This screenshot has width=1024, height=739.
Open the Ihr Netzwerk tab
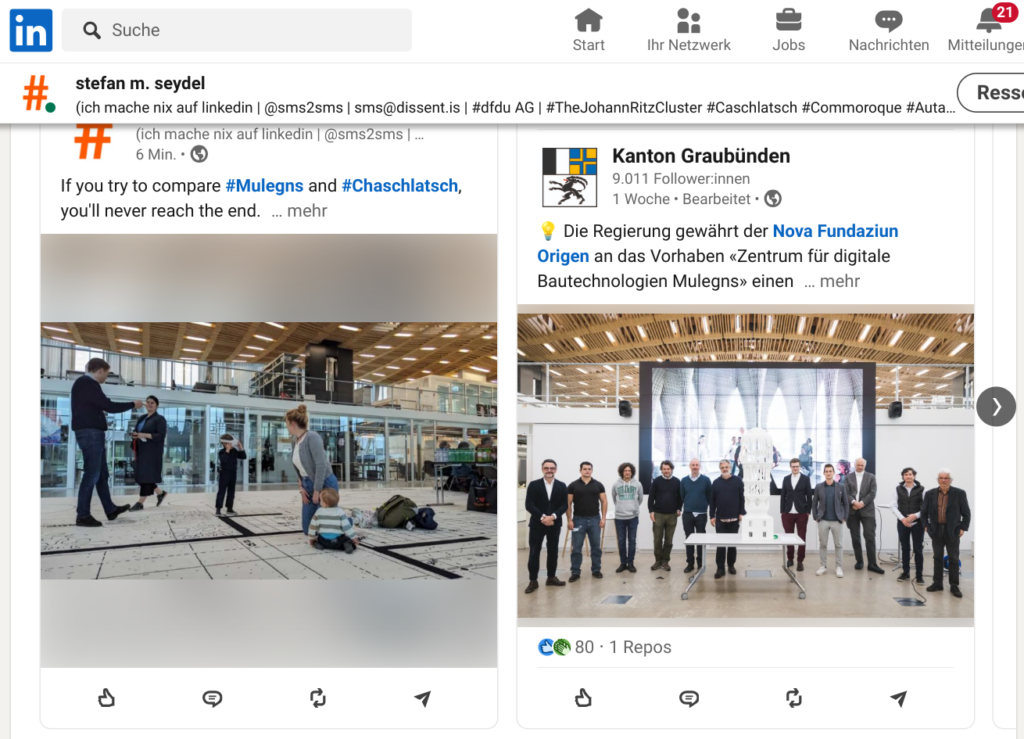click(688, 30)
